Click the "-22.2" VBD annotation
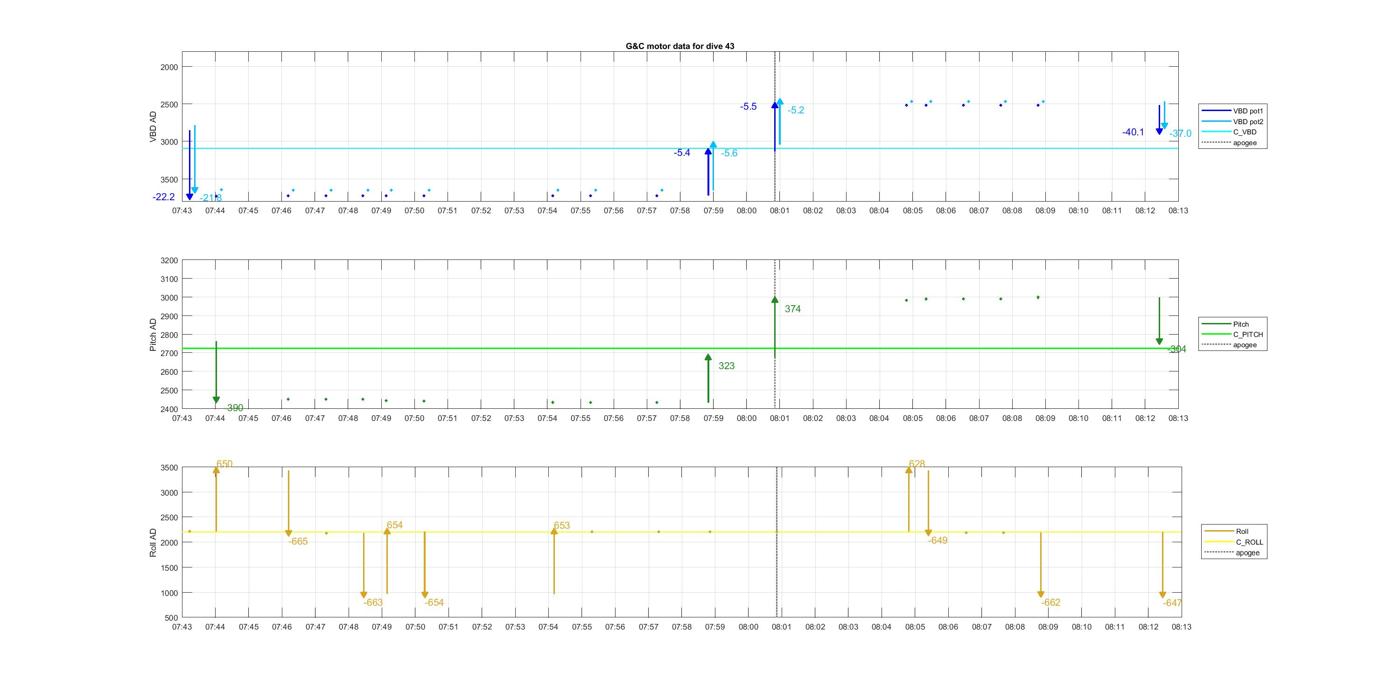Viewport: 1400px width, 693px height. tap(164, 197)
